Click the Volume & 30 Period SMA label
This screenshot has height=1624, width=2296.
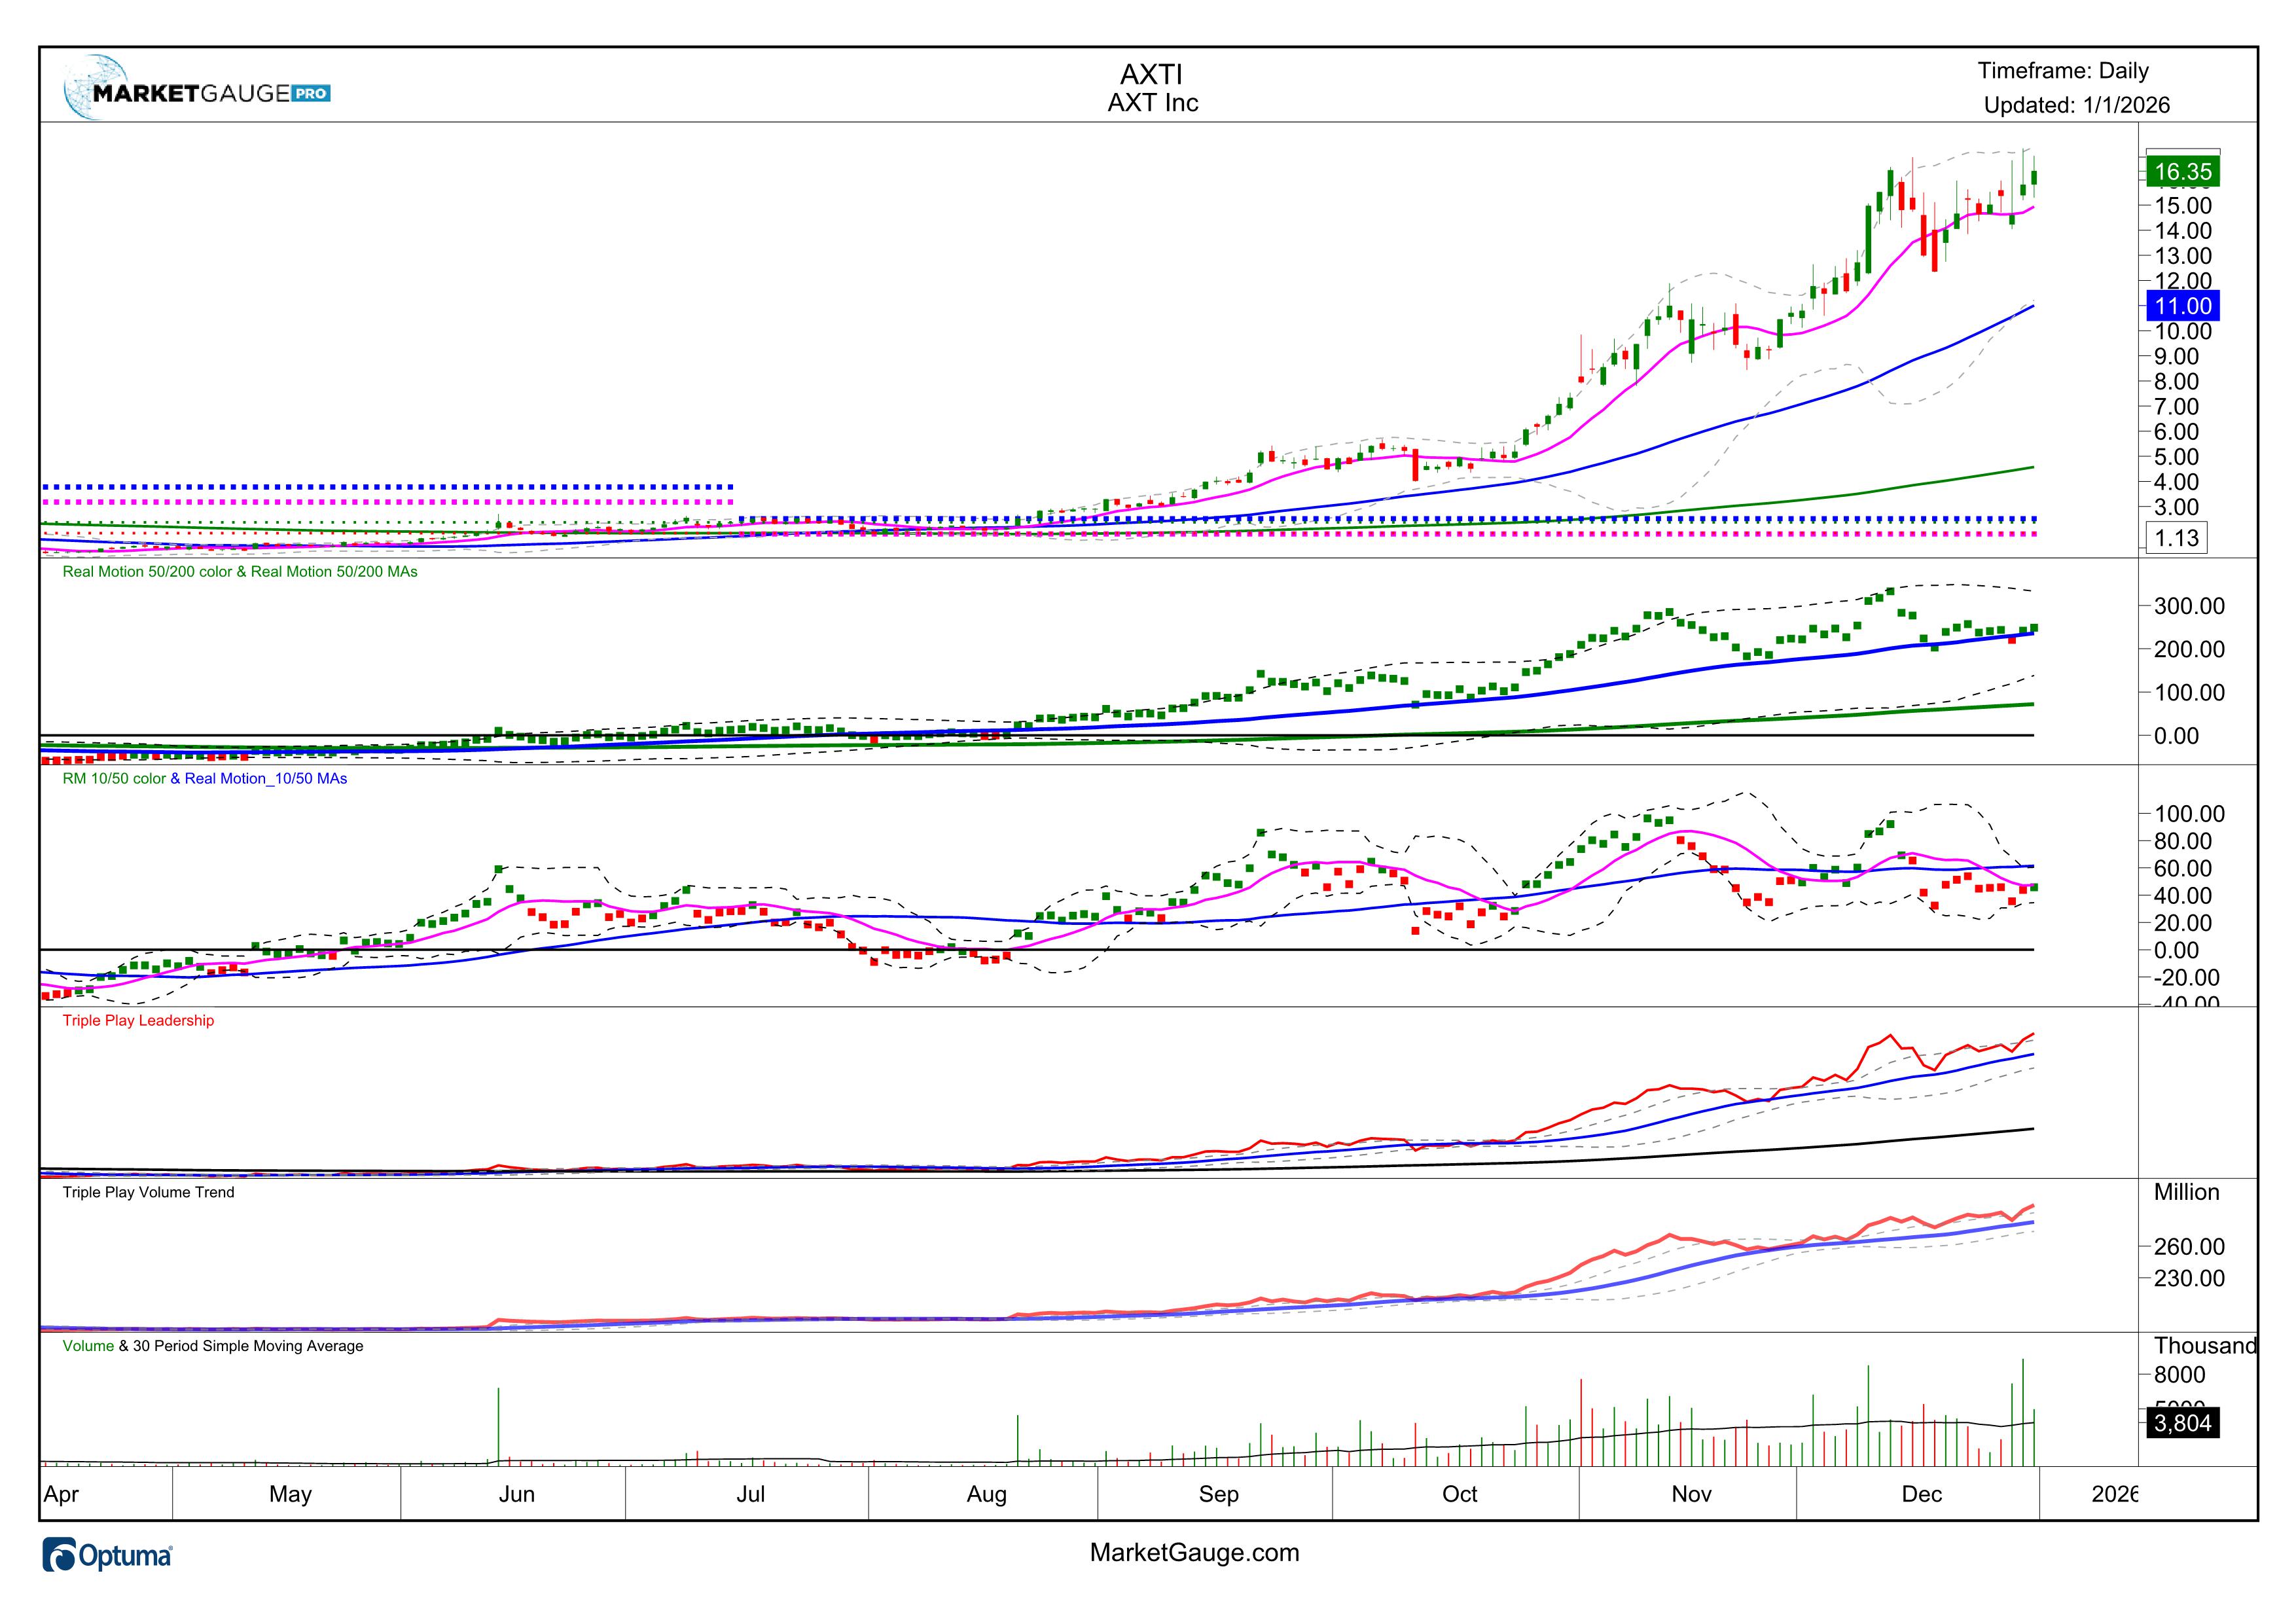click(212, 1346)
